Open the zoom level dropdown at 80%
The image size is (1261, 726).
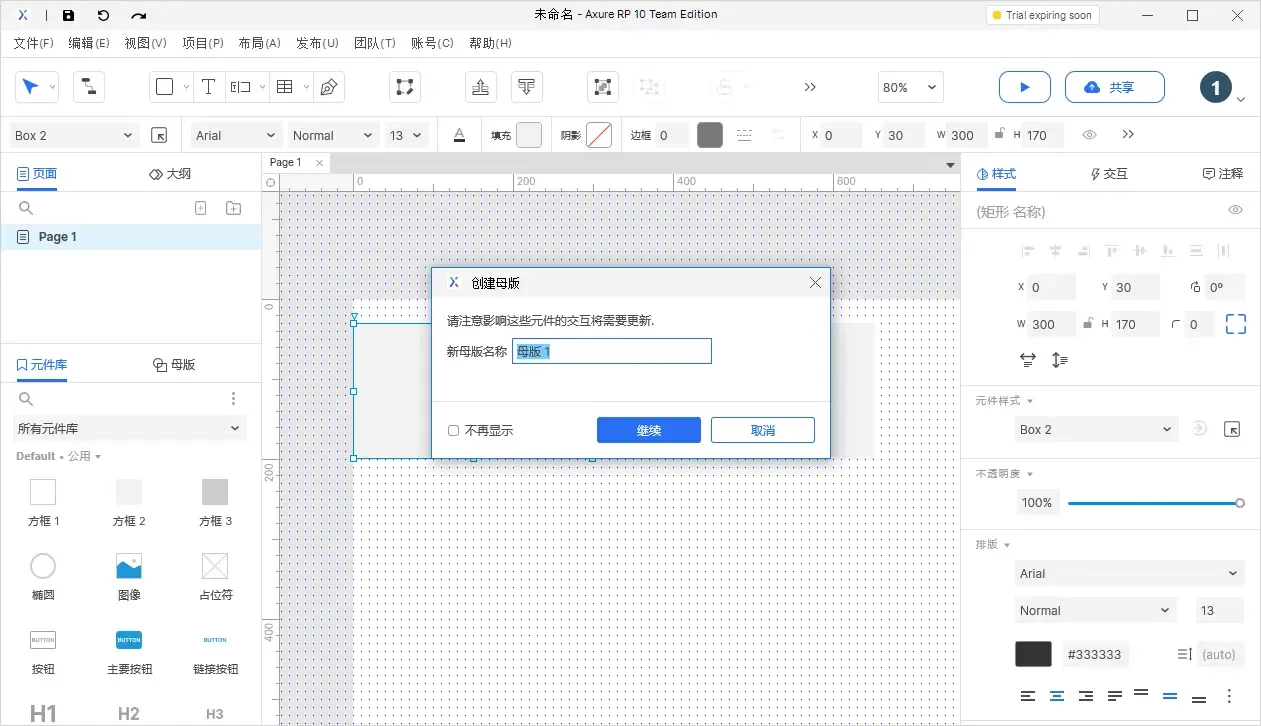click(910, 87)
